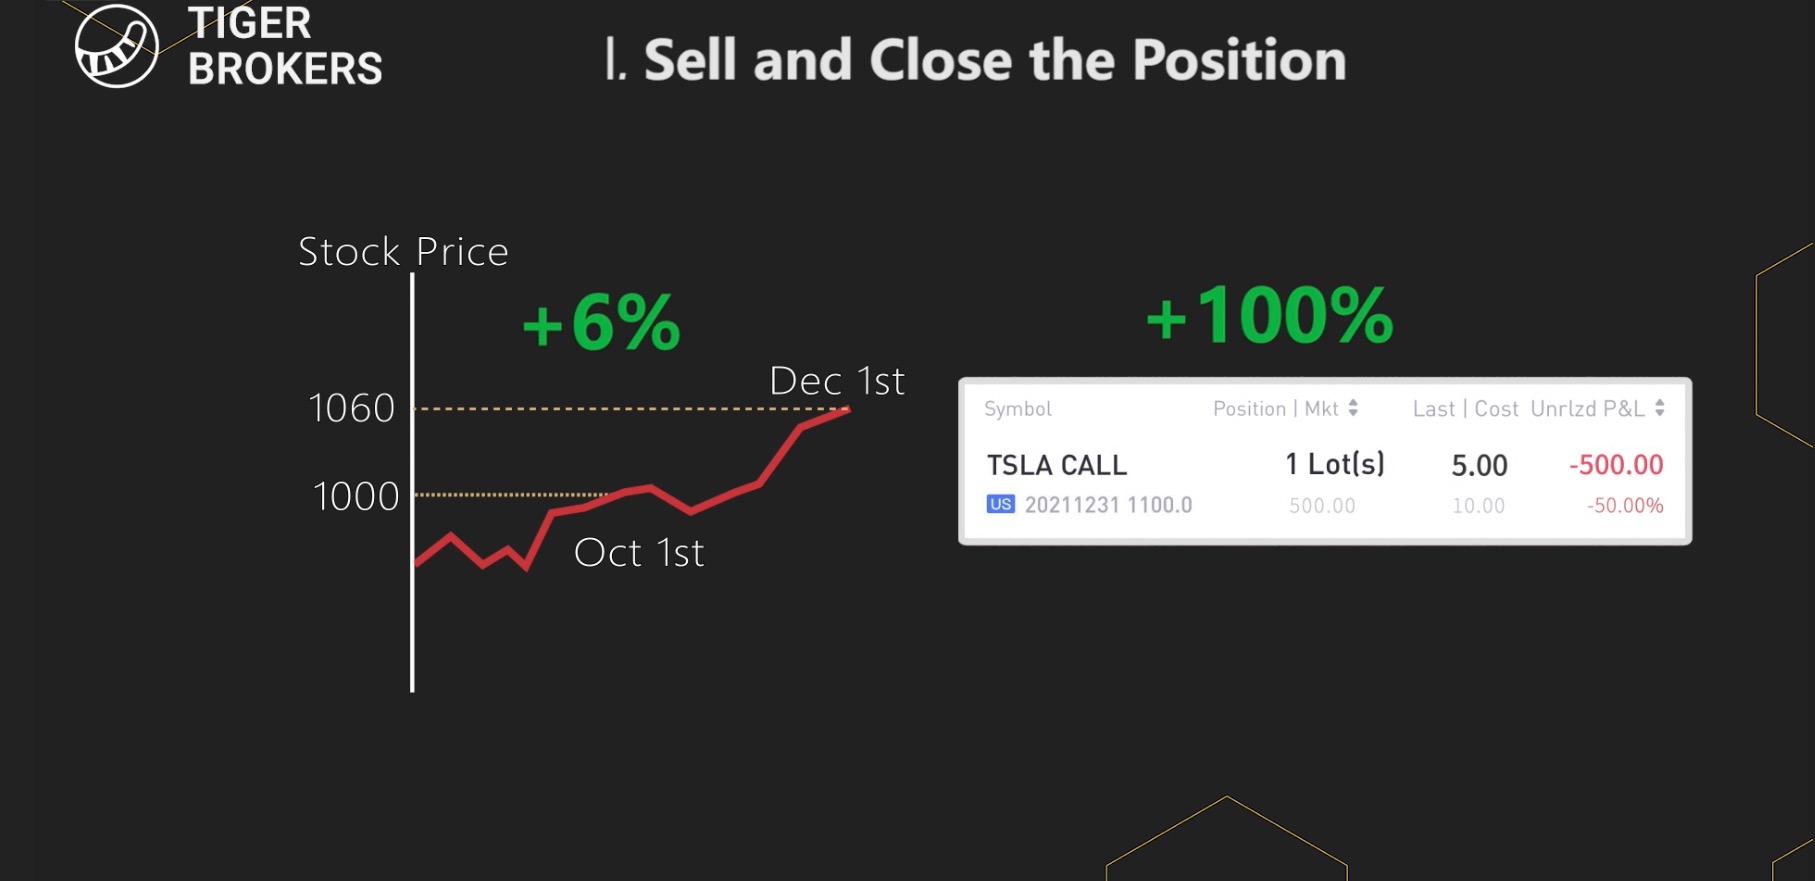
Task: Click the market value 500.00
Action: coord(1322,506)
